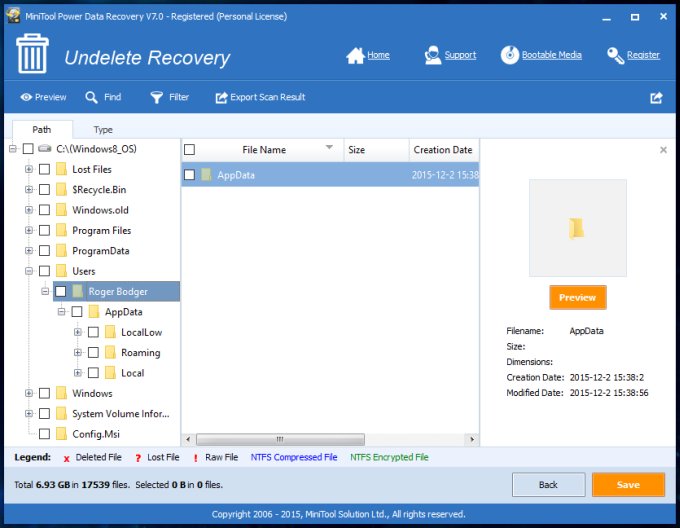Click the red question mark Lost File icon
Viewport: 680px width, 528px height.
[138, 458]
